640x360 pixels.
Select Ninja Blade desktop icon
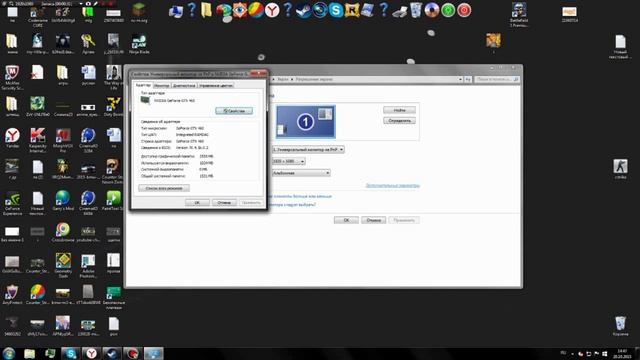coord(139,44)
